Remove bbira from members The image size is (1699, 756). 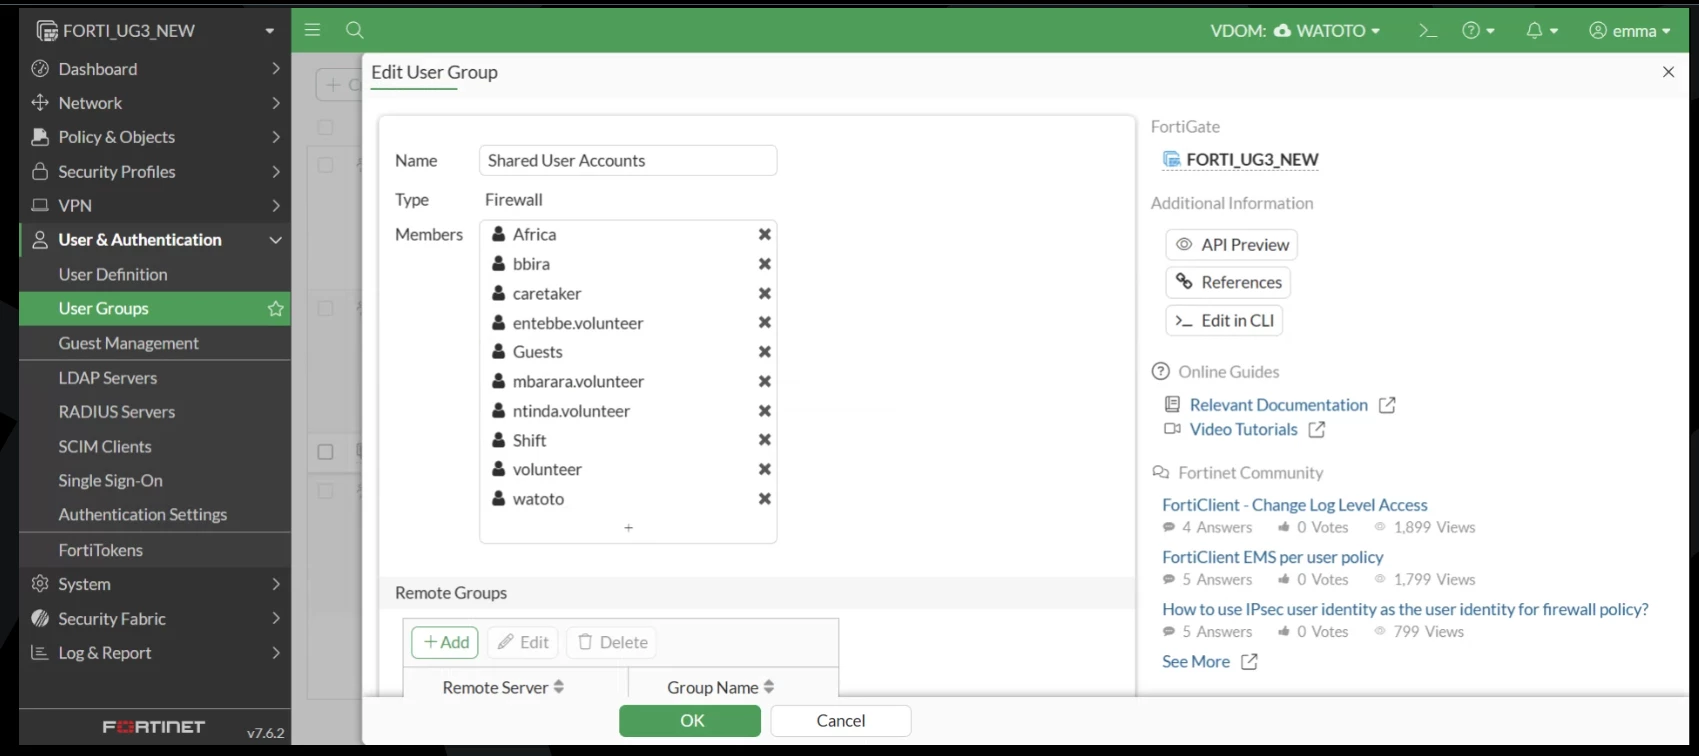pyautogui.click(x=764, y=264)
